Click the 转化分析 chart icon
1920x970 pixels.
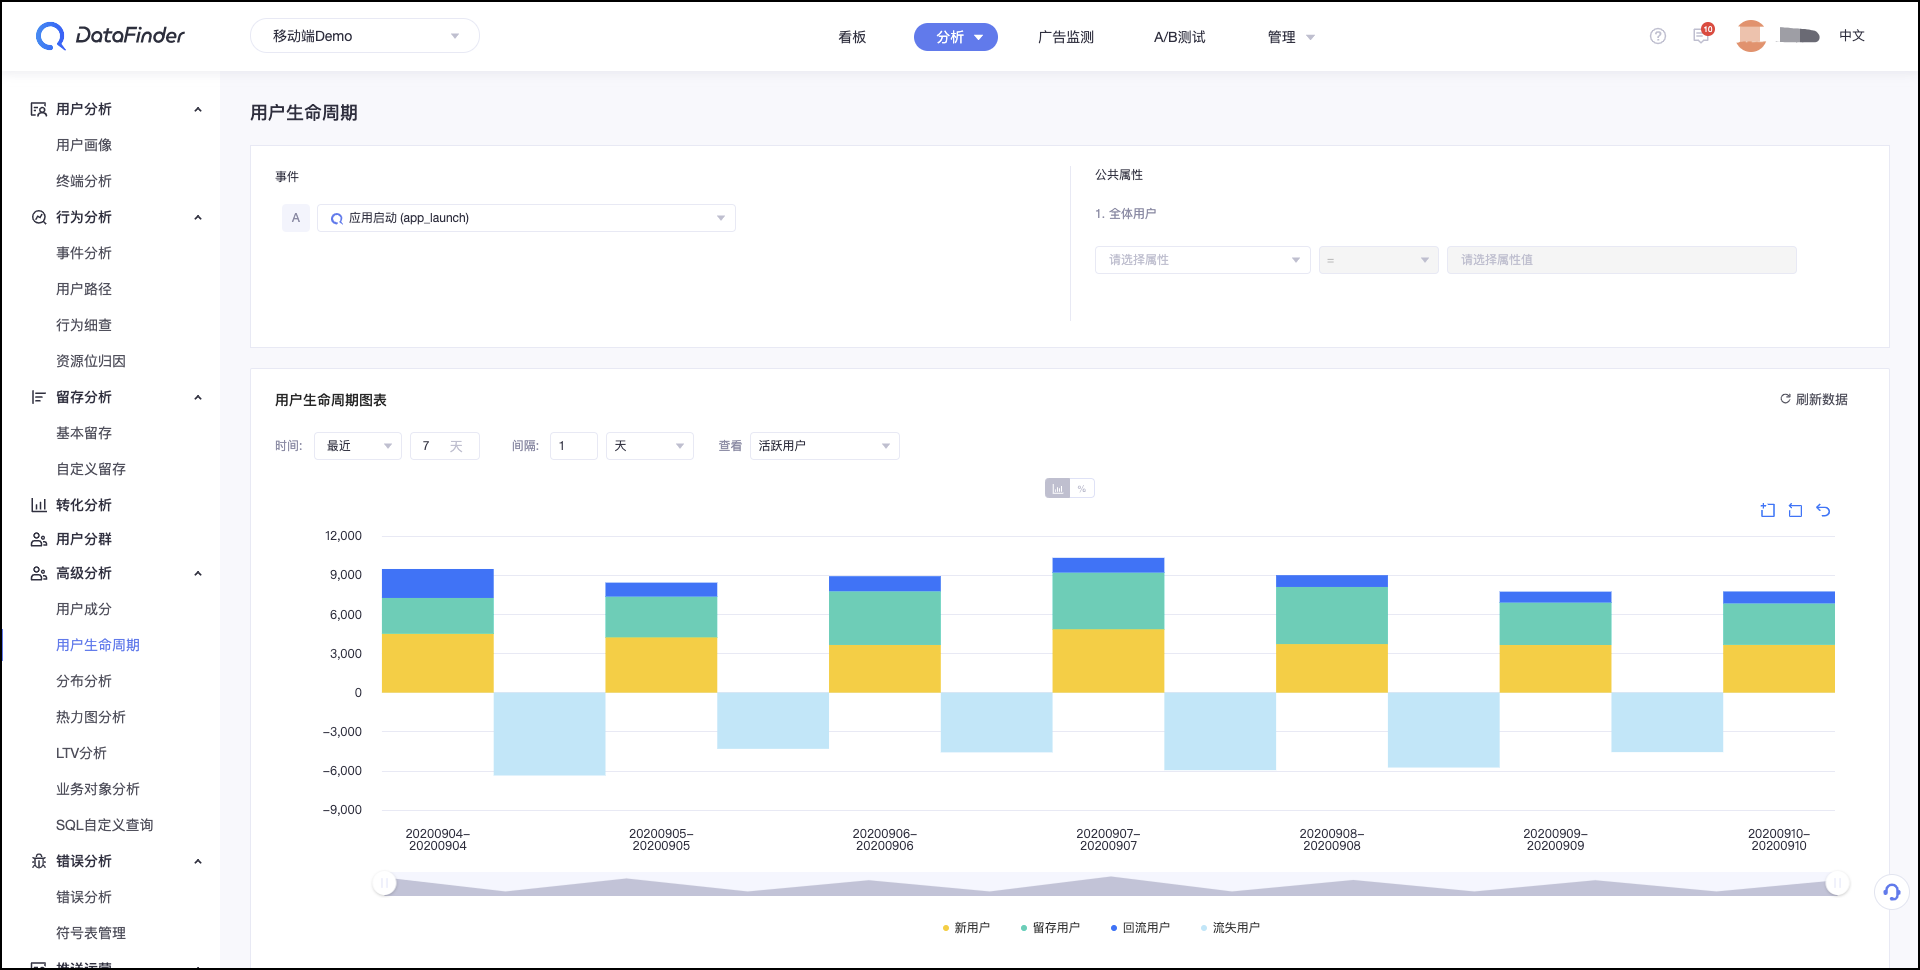point(39,505)
